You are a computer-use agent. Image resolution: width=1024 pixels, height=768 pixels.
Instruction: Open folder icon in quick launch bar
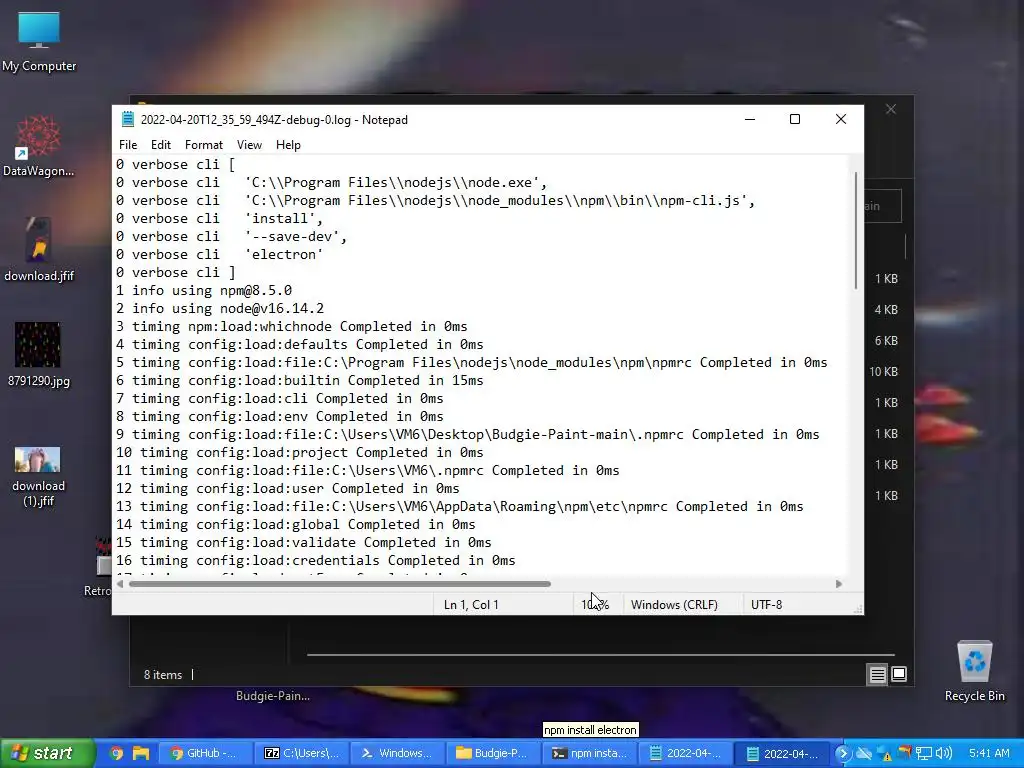coord(141,753)
